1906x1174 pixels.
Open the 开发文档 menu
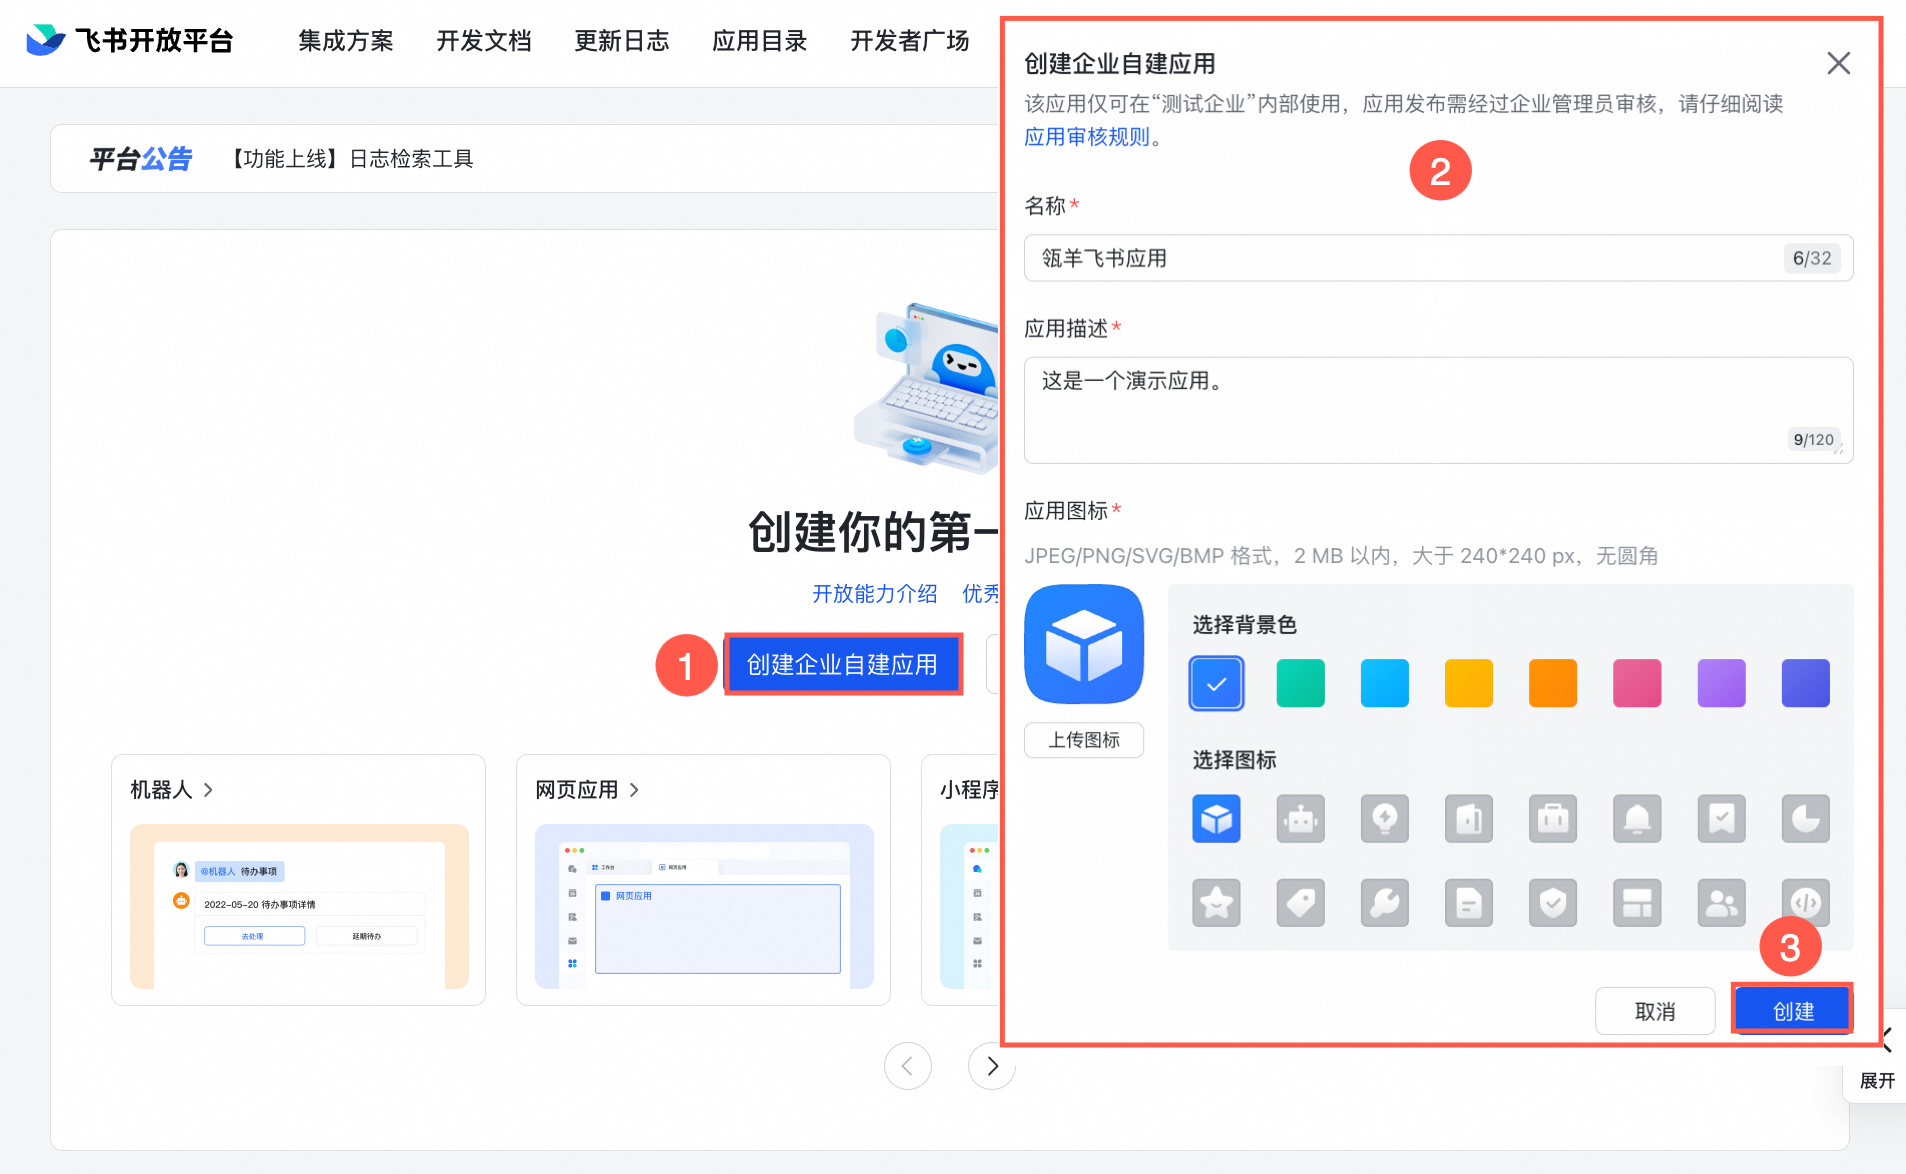pyautogui.click(x=483, y=41)
